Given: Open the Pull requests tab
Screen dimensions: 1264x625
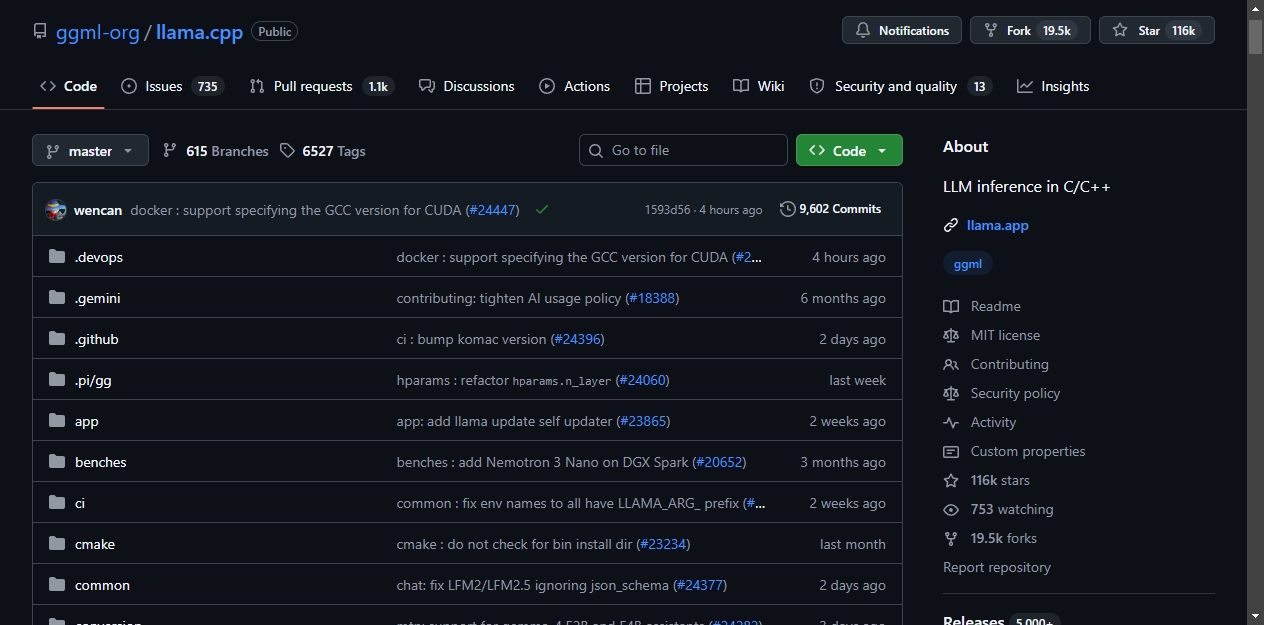Looking at the screenshot, I should (321, 86).
